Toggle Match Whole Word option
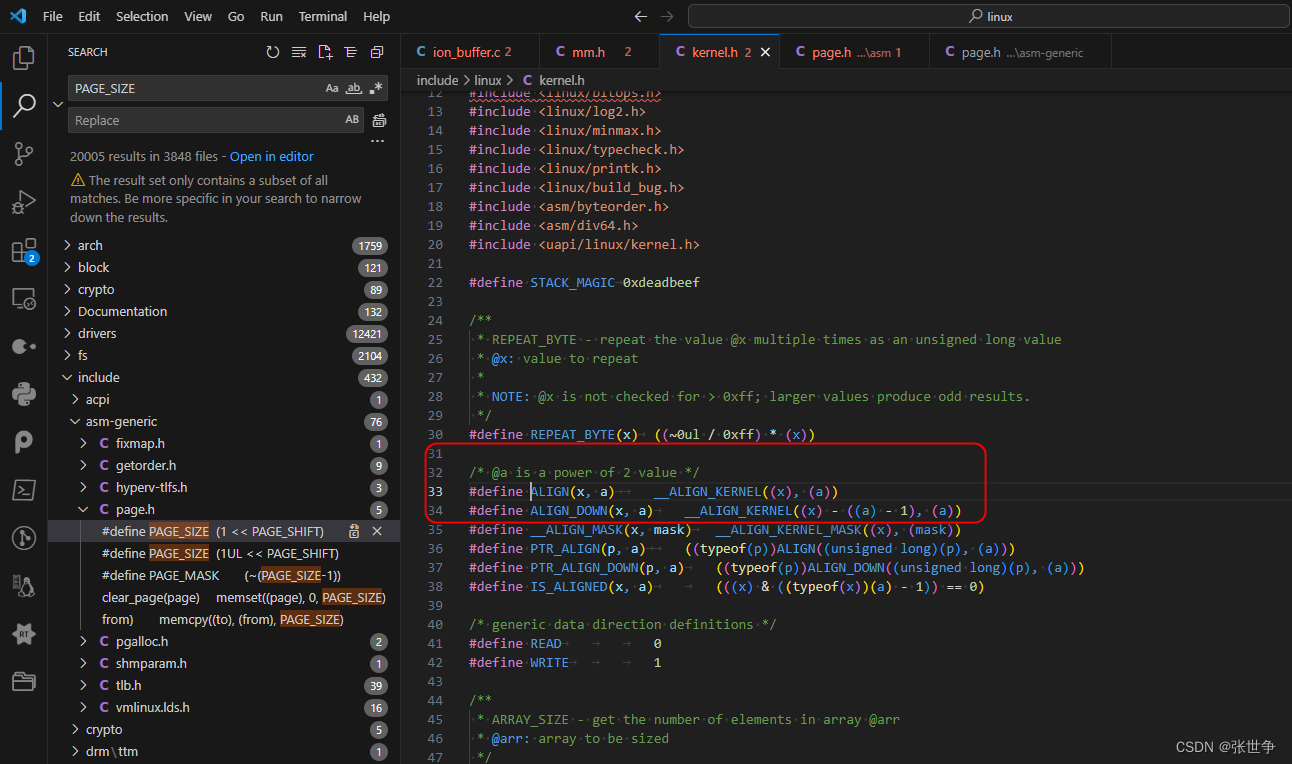Screen dimensions: 1292x764 (353, 88)
